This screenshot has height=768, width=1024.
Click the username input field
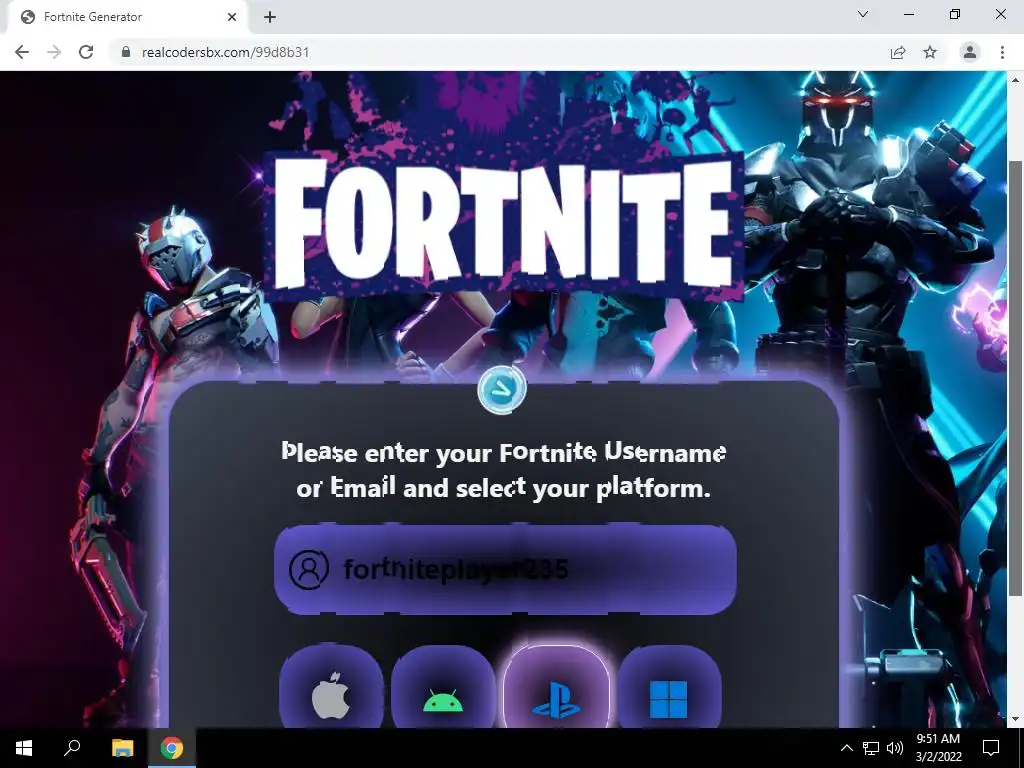tap(505, 569)
